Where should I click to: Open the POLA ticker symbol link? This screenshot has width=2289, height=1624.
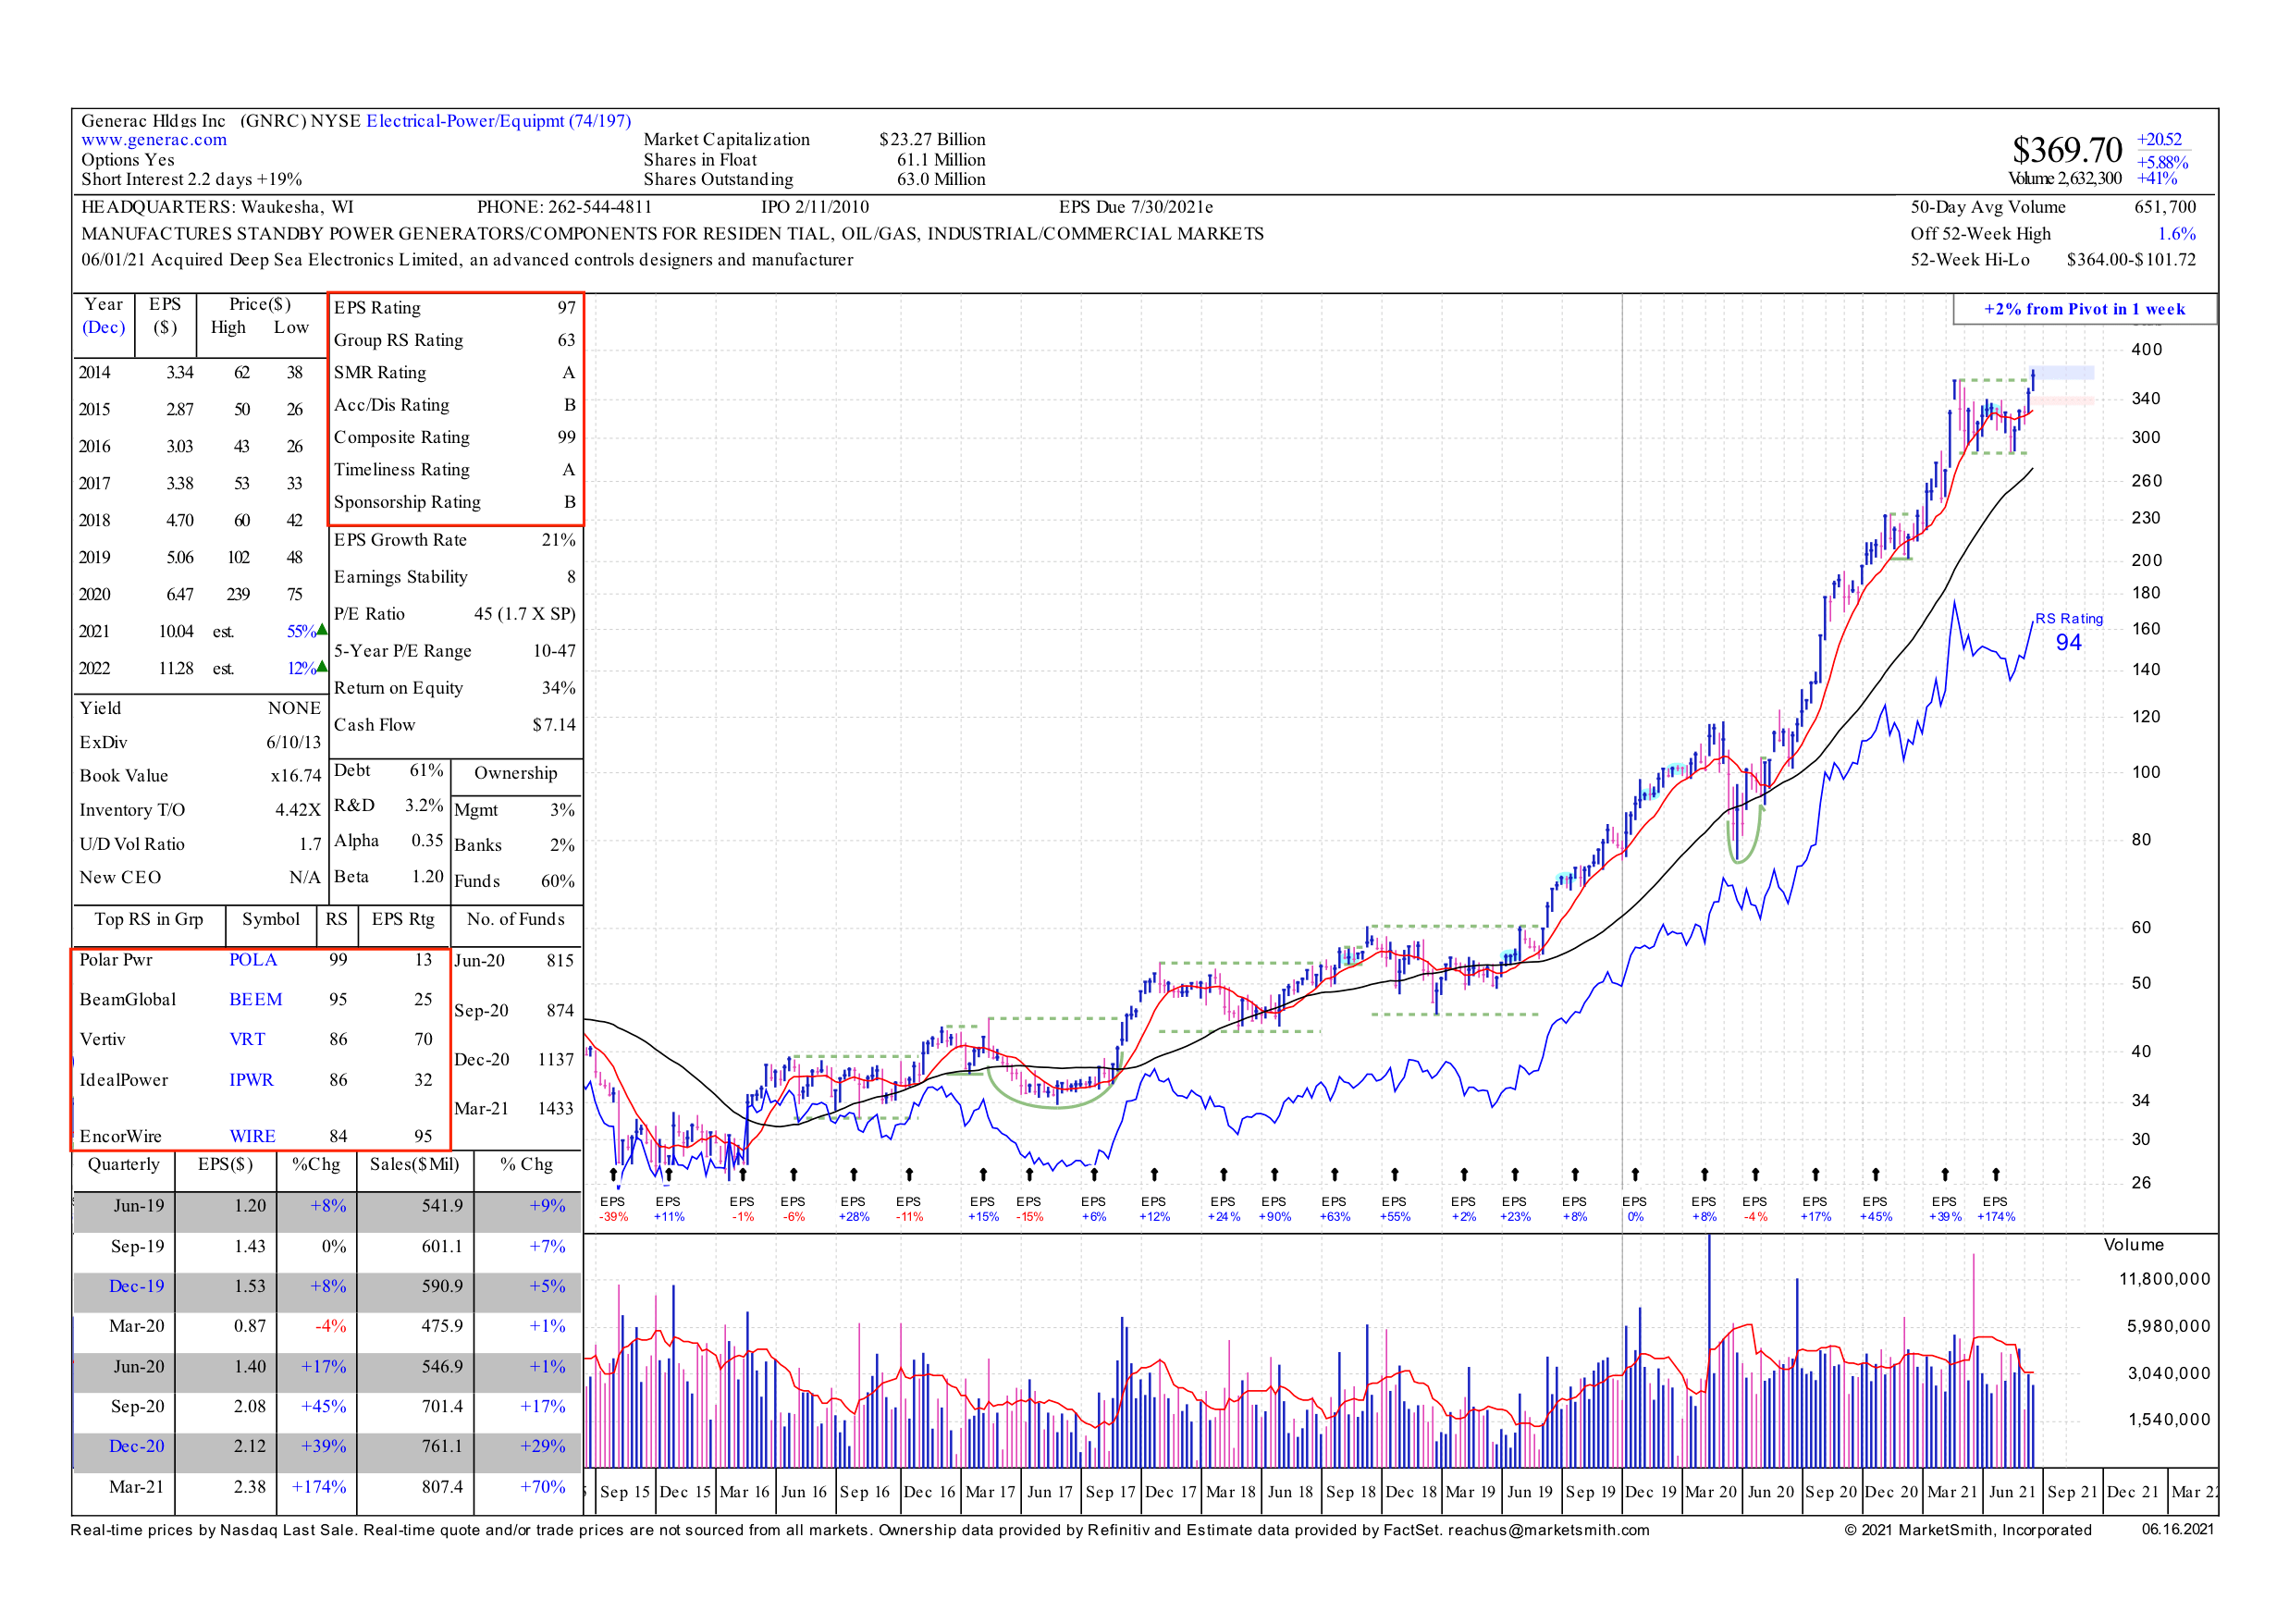click(x=253, y=960)
